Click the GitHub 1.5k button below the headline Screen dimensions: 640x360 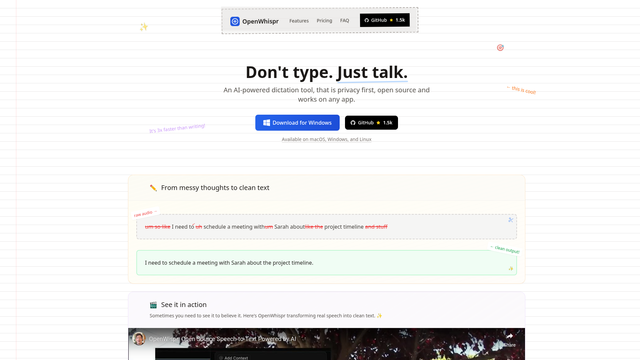tap(371, 122)
